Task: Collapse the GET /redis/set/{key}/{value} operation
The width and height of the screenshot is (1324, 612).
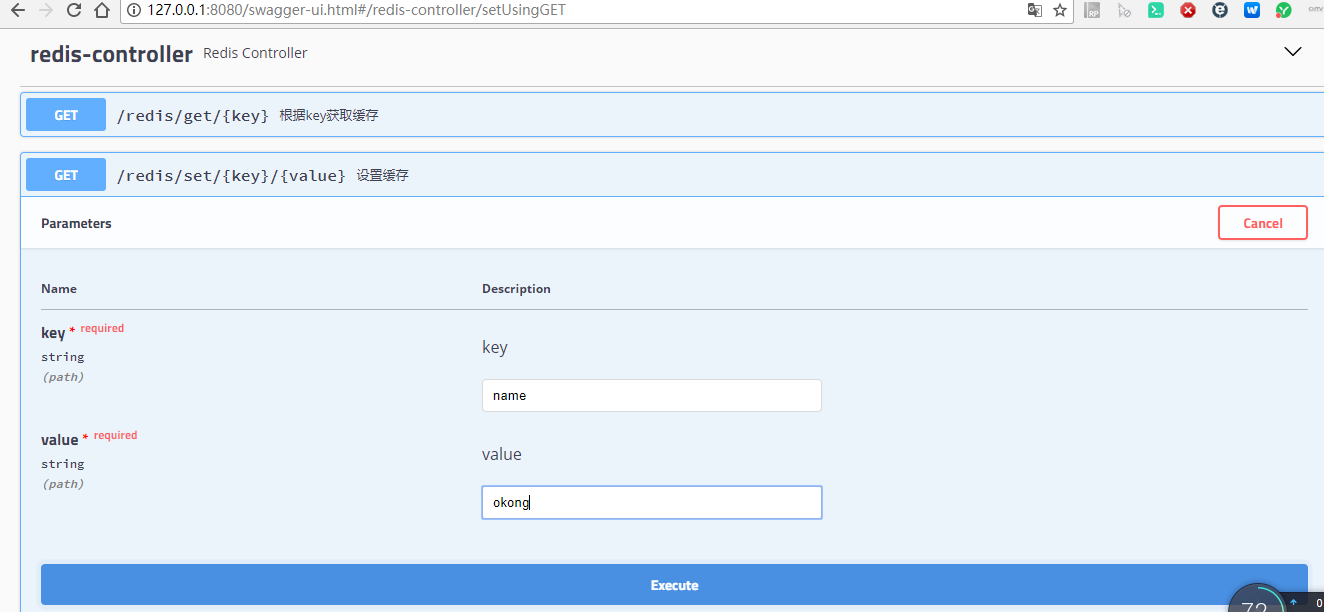Action: point(672,175)
